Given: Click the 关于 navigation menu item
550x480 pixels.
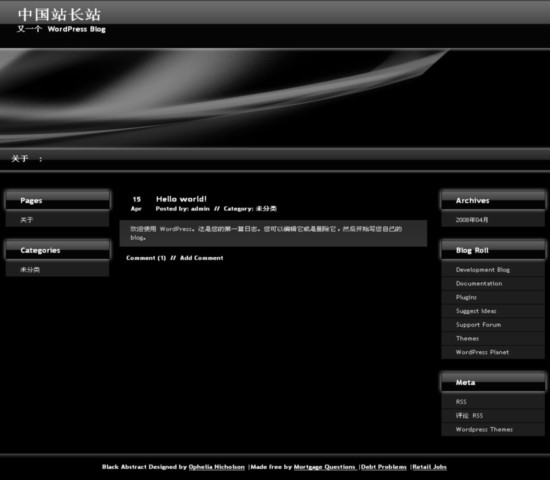Looking at the screenshot, I should (20, 159).
